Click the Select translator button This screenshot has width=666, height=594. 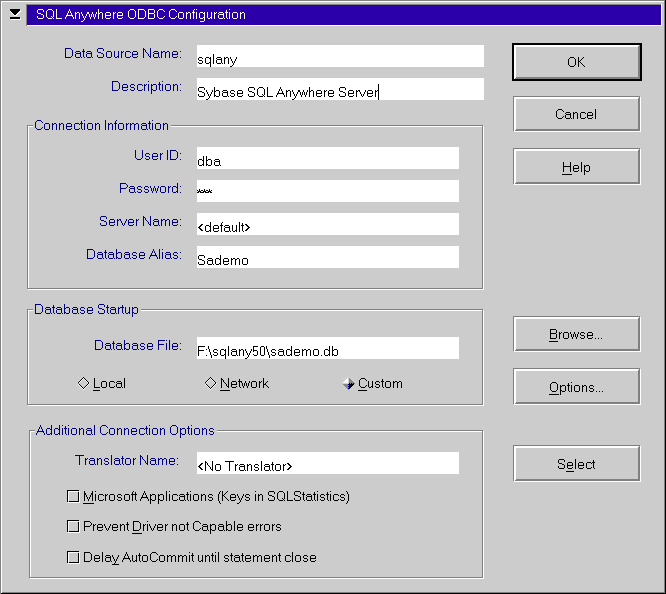[x=576, y=464]
